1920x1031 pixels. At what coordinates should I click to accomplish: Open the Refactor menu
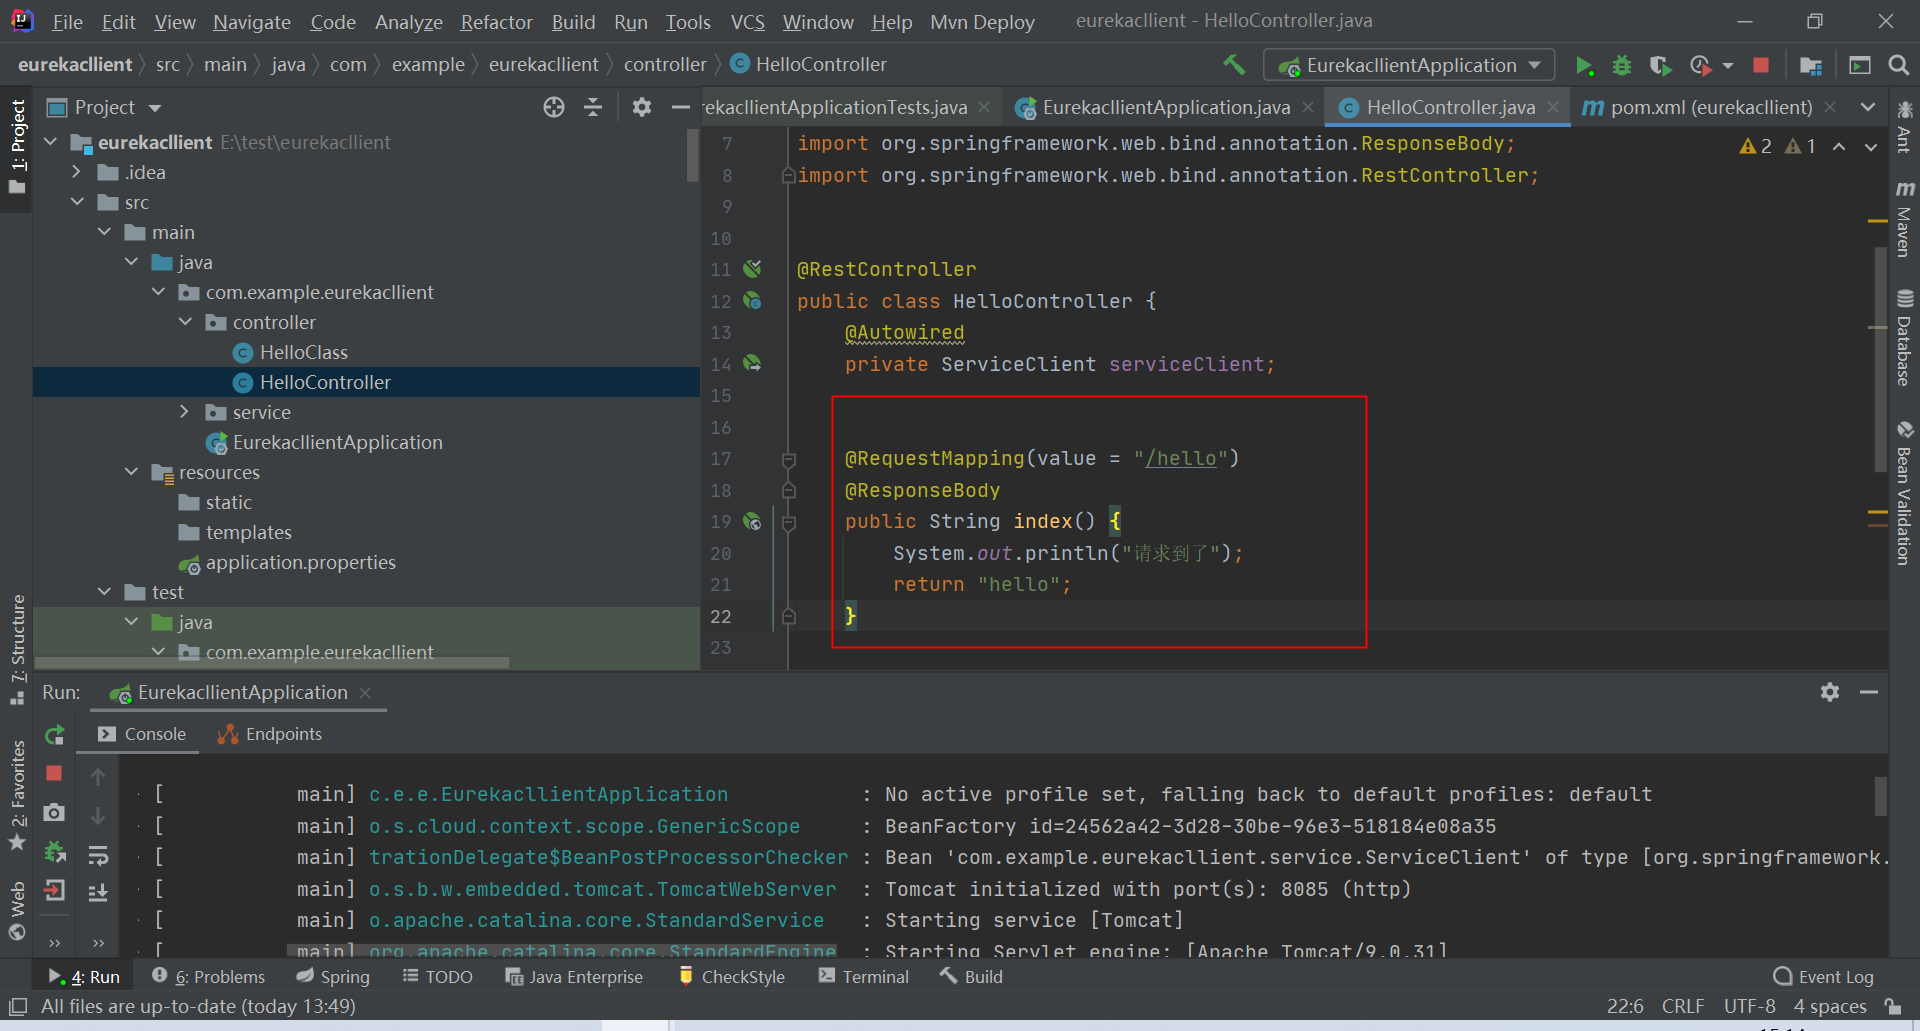(x=496, y=22)
